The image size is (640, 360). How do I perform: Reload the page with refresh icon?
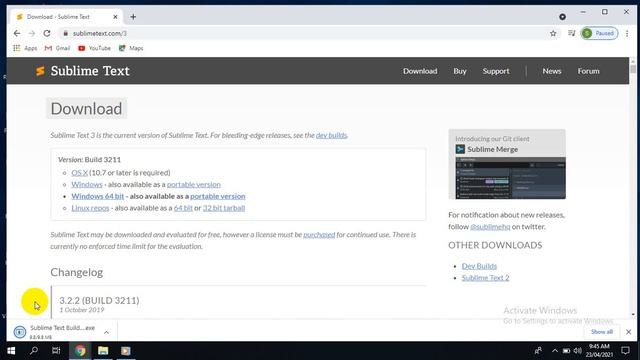[47, 33]
